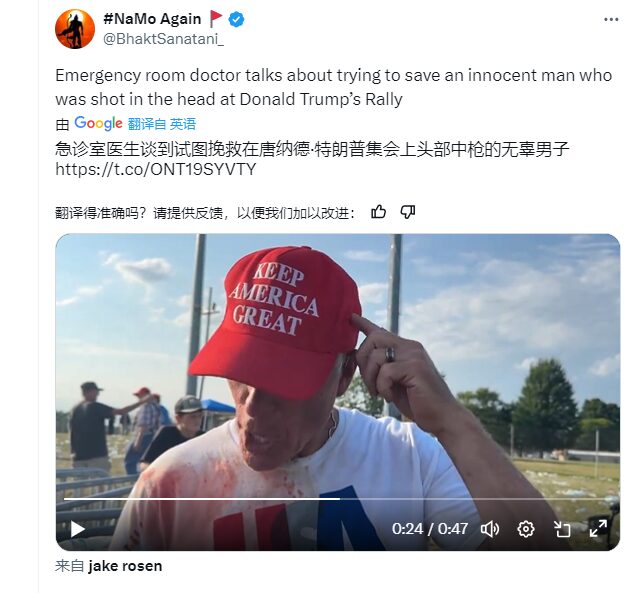
Task: Open the #NaMo Again display name
Action: [152, 19]
